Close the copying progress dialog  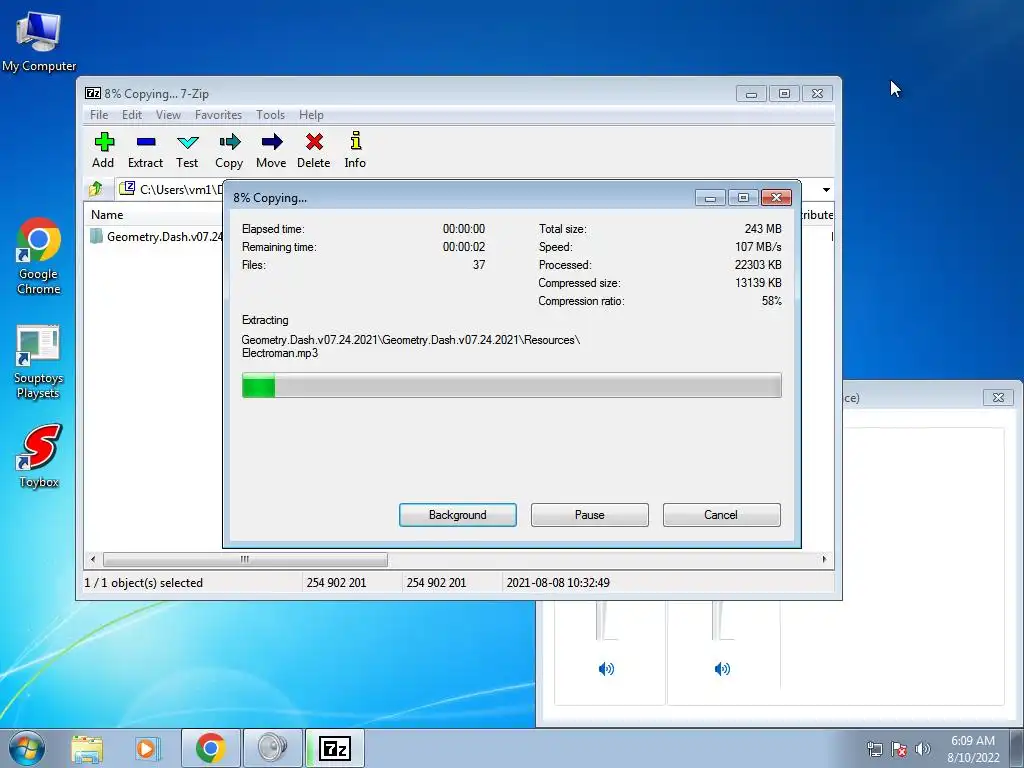click(776, 197)
